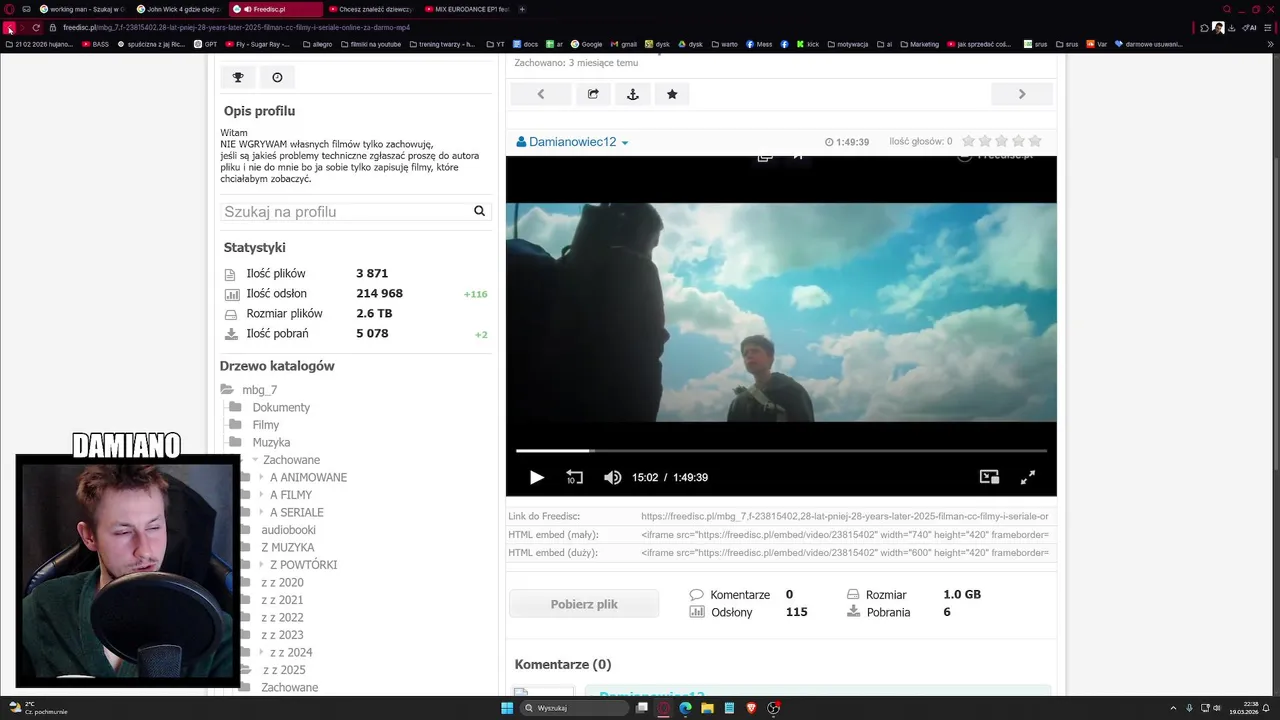
Task: Click the share file icon
Action: 593,94
